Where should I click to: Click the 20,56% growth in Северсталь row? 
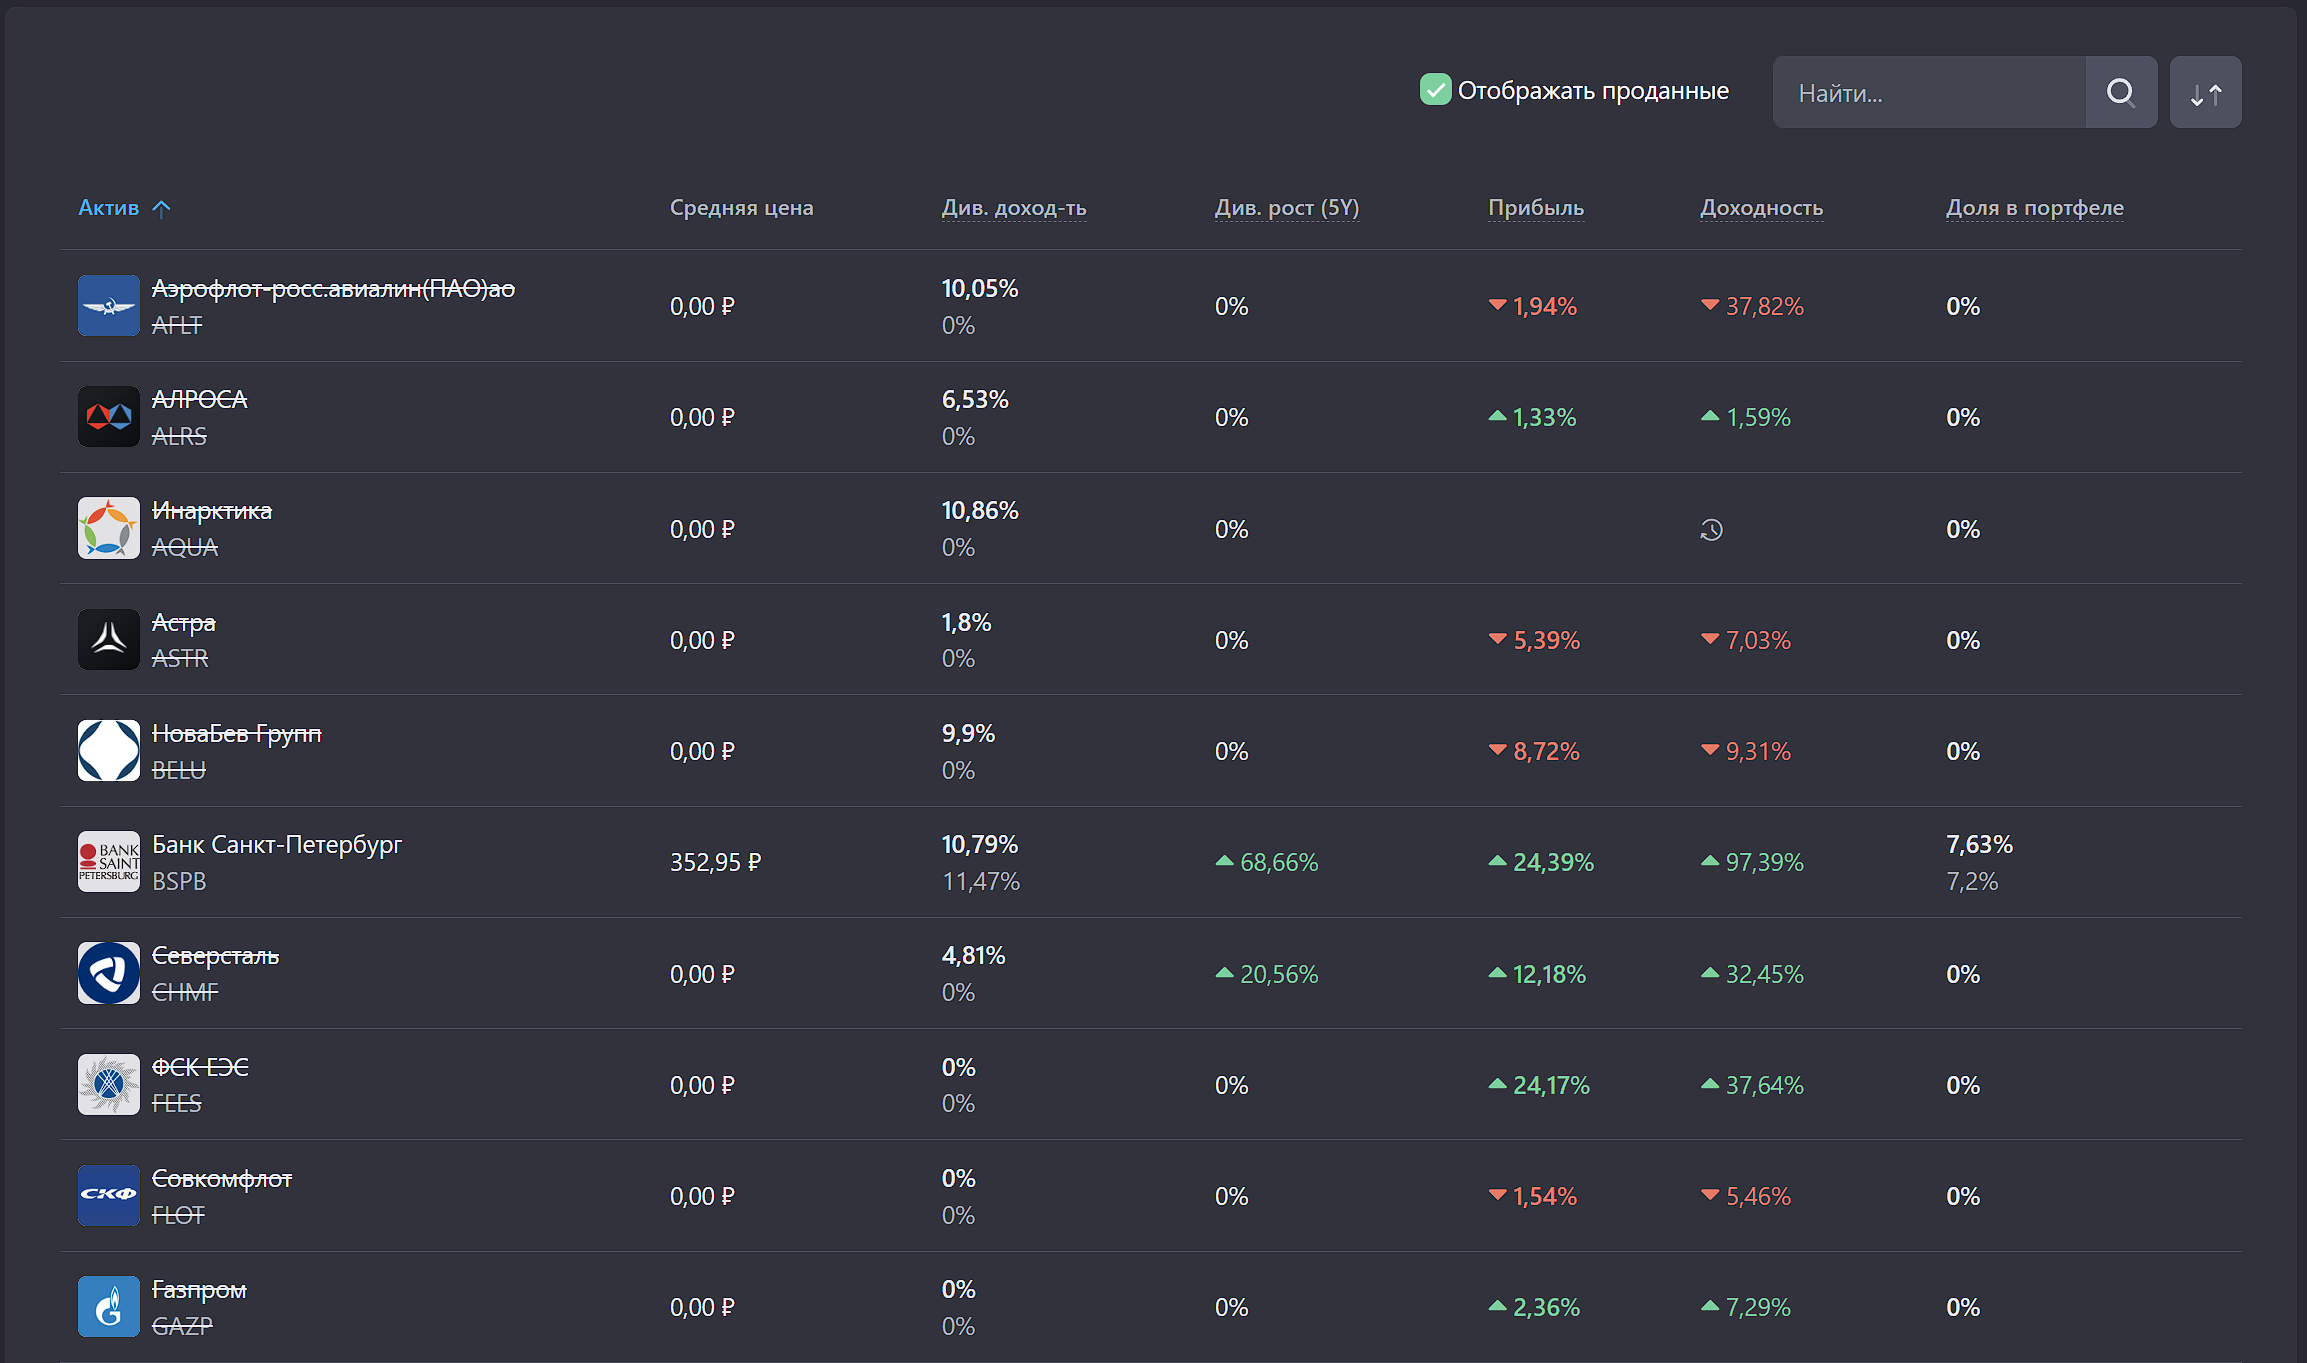tap(1279, 974)
